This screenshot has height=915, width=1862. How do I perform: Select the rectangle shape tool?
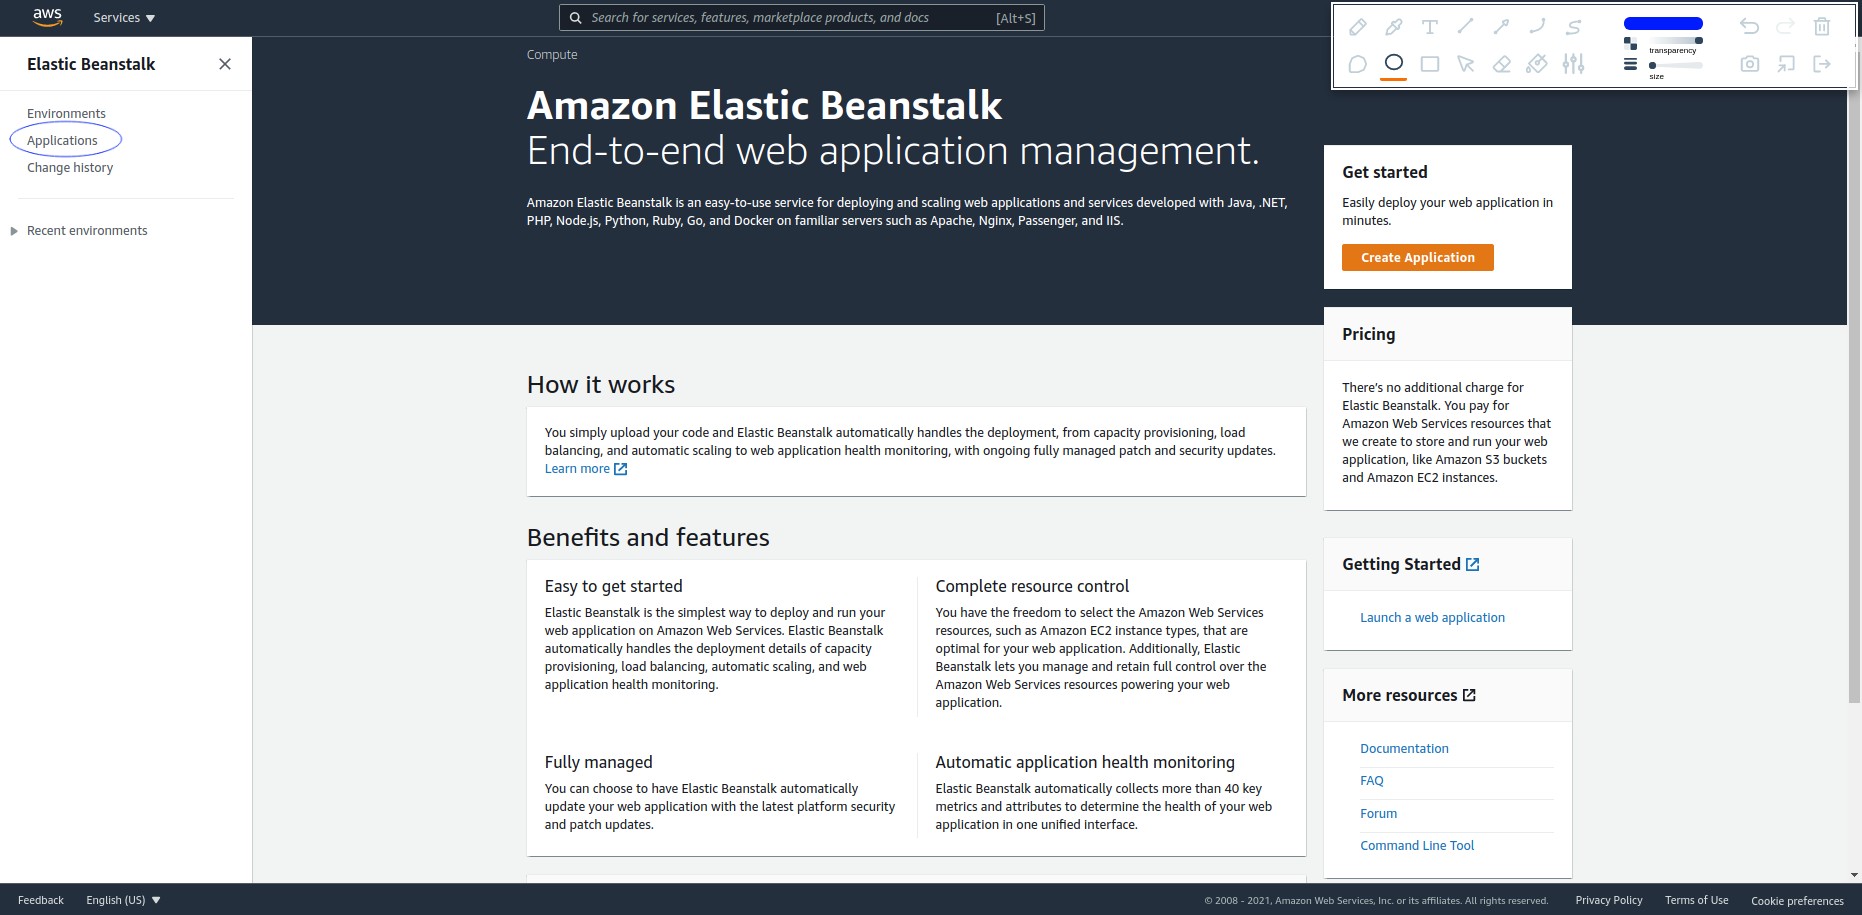tap(1430, 64)
